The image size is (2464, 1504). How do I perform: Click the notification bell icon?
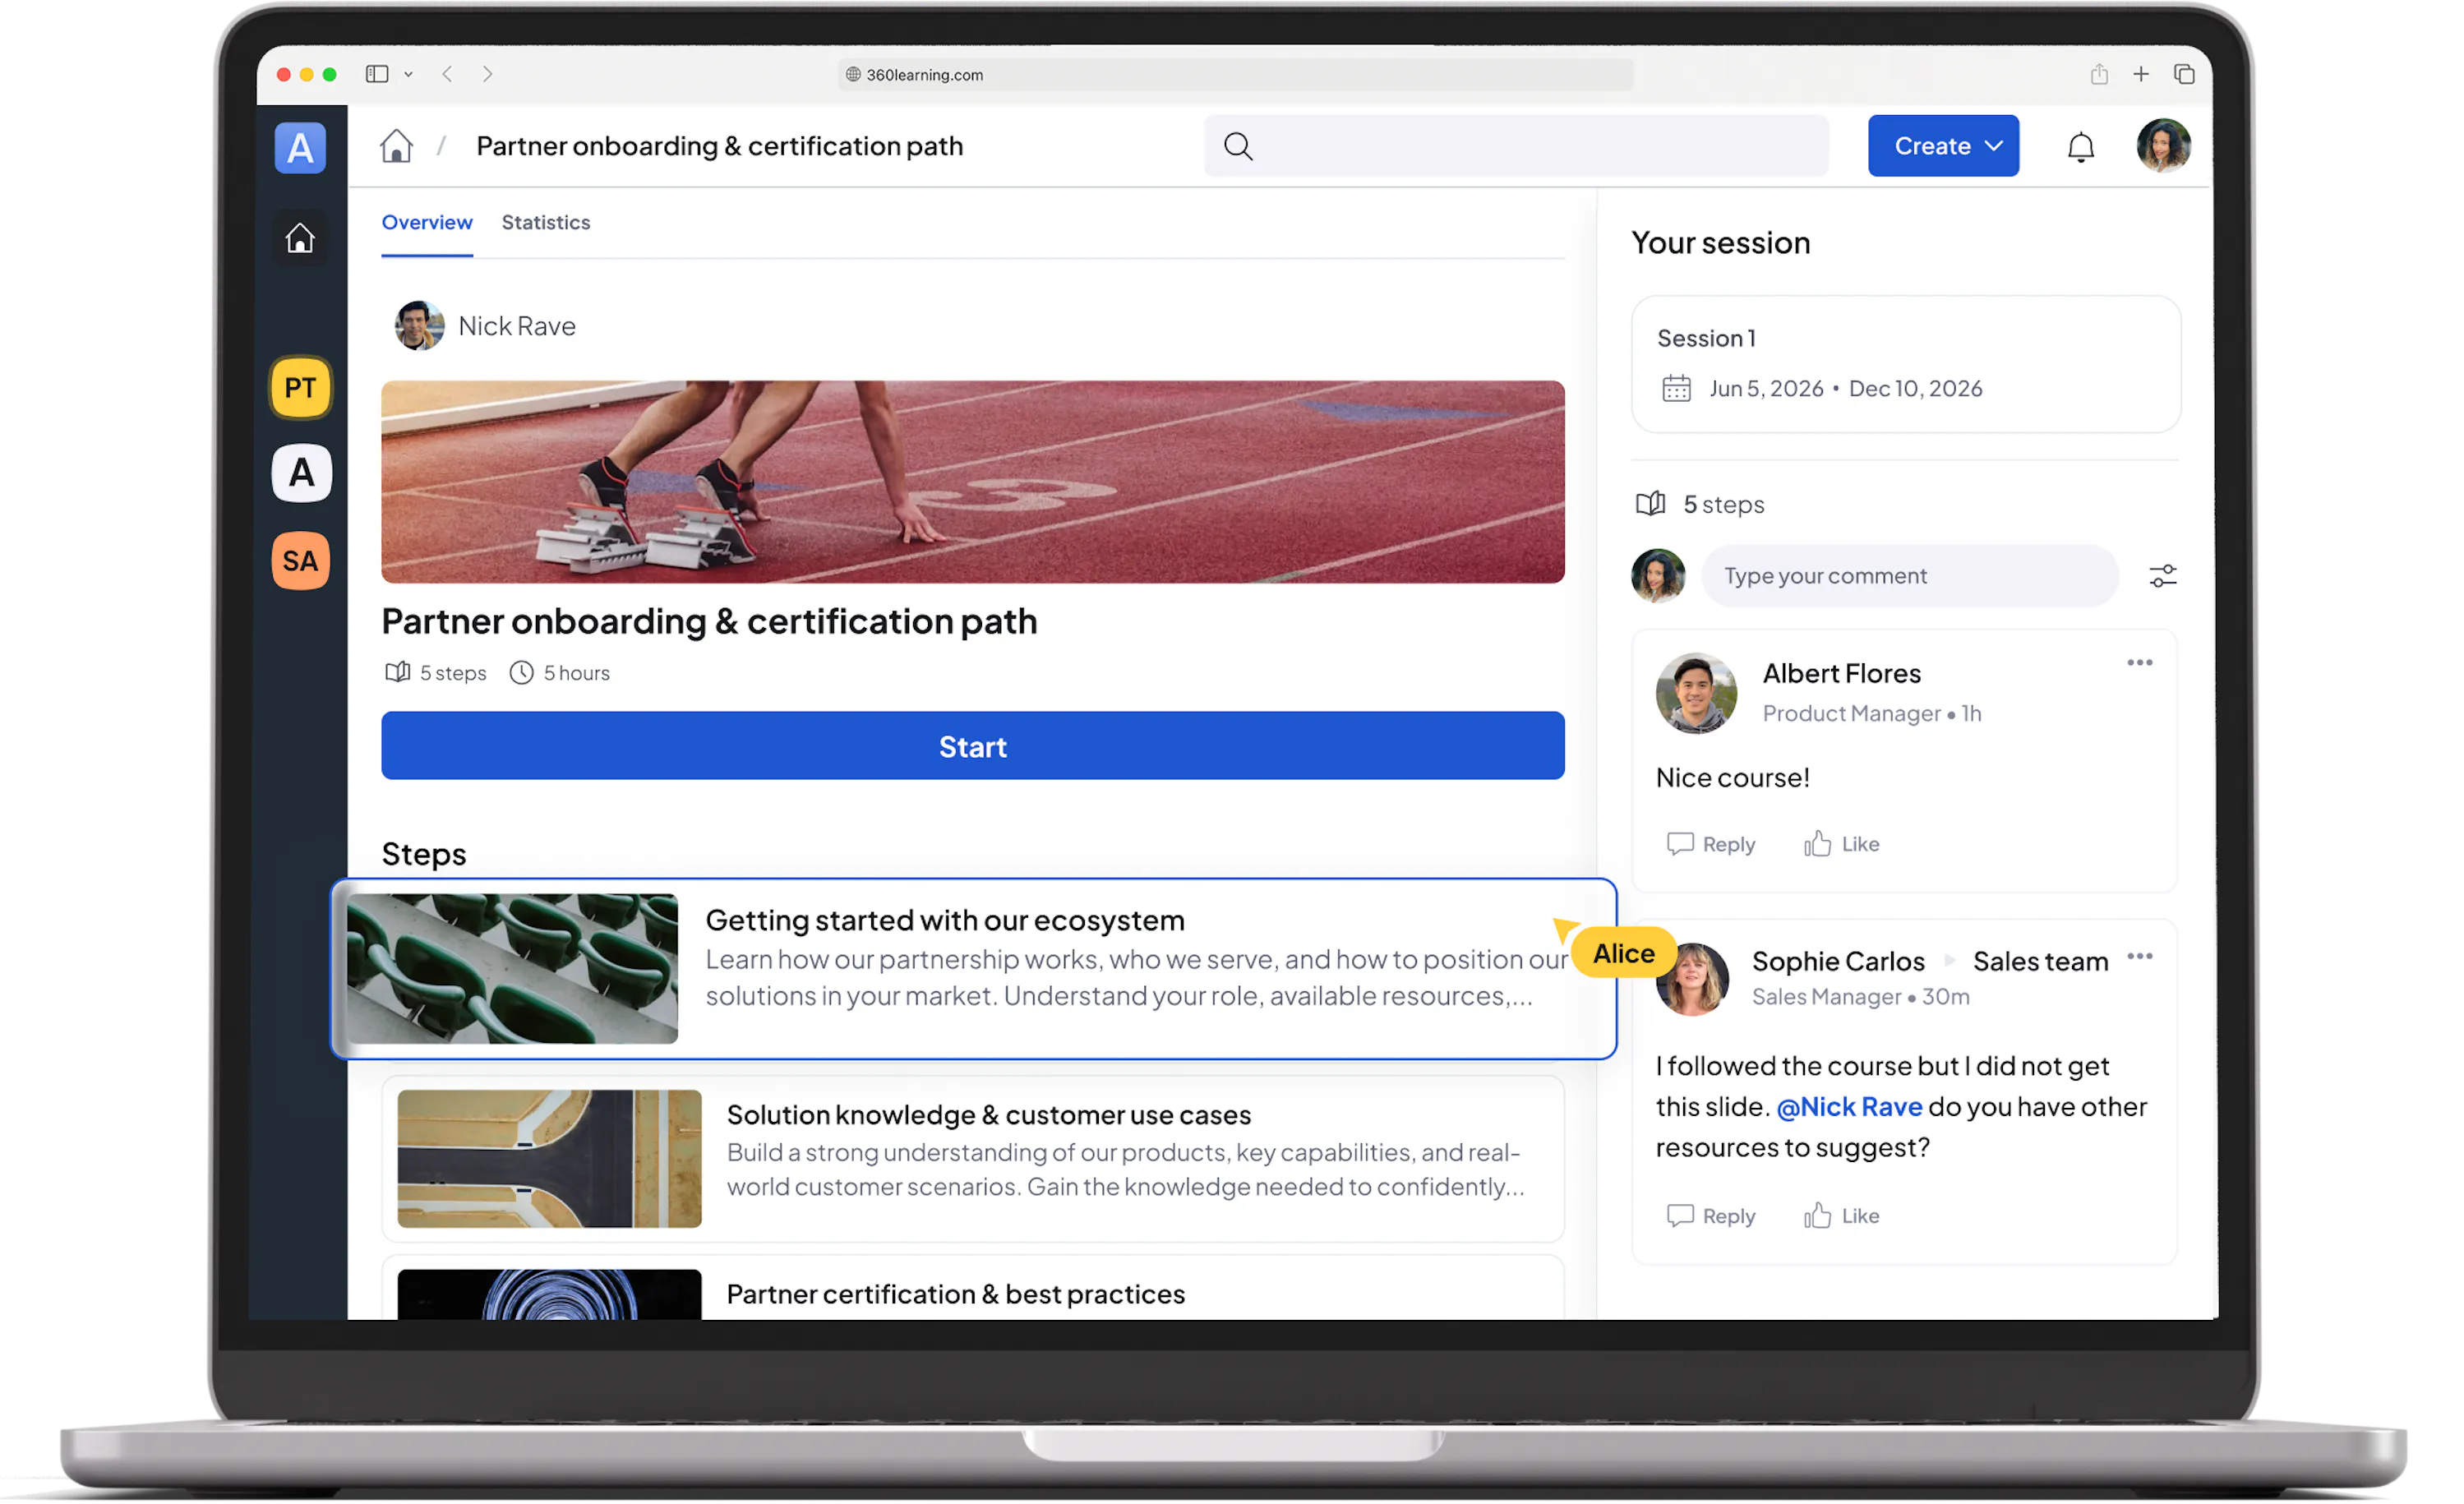pos(2080,147)
